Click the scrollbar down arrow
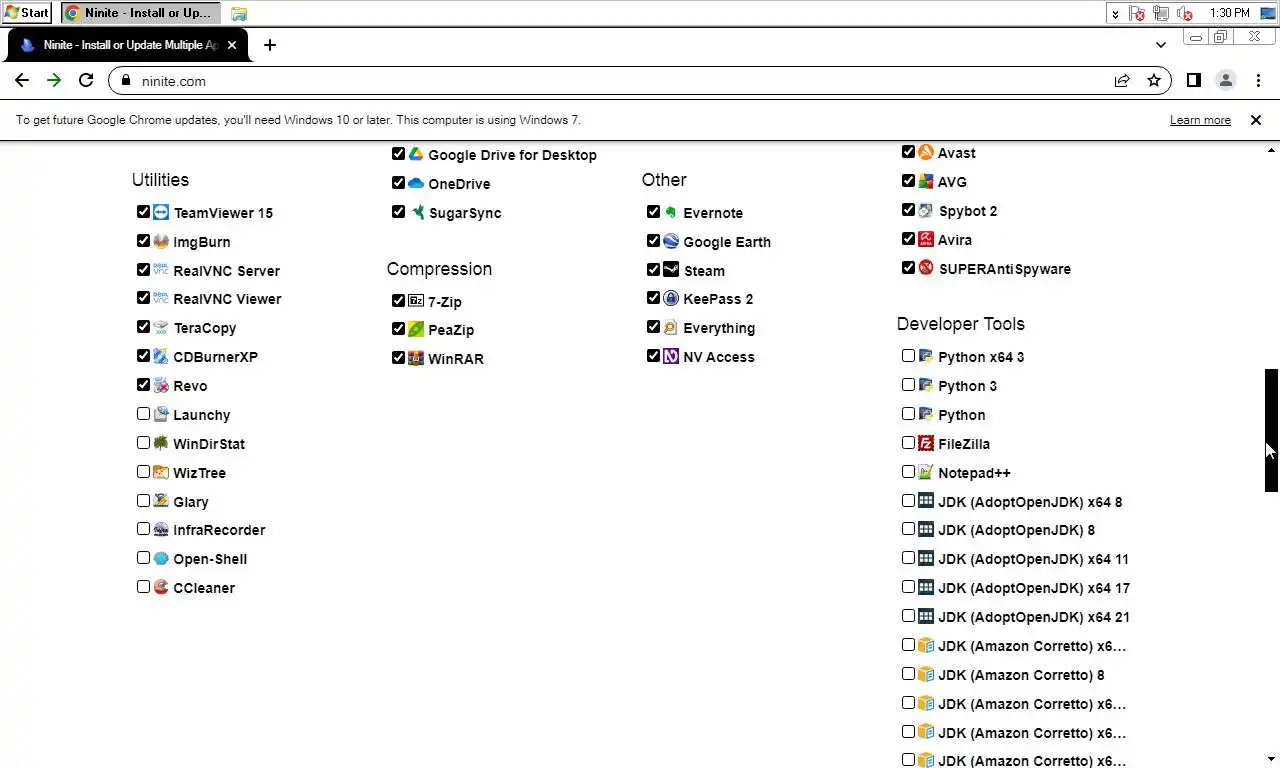 tap(1271, 760)
